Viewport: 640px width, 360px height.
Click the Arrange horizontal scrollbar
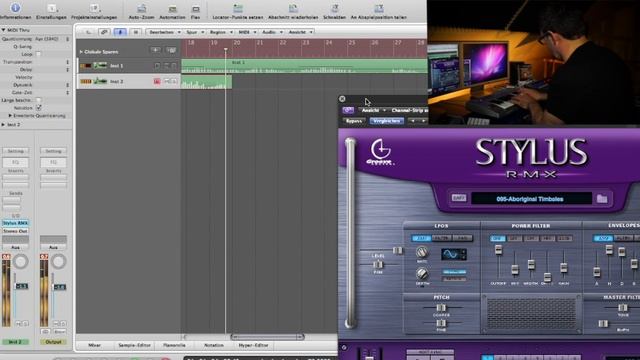268,337
